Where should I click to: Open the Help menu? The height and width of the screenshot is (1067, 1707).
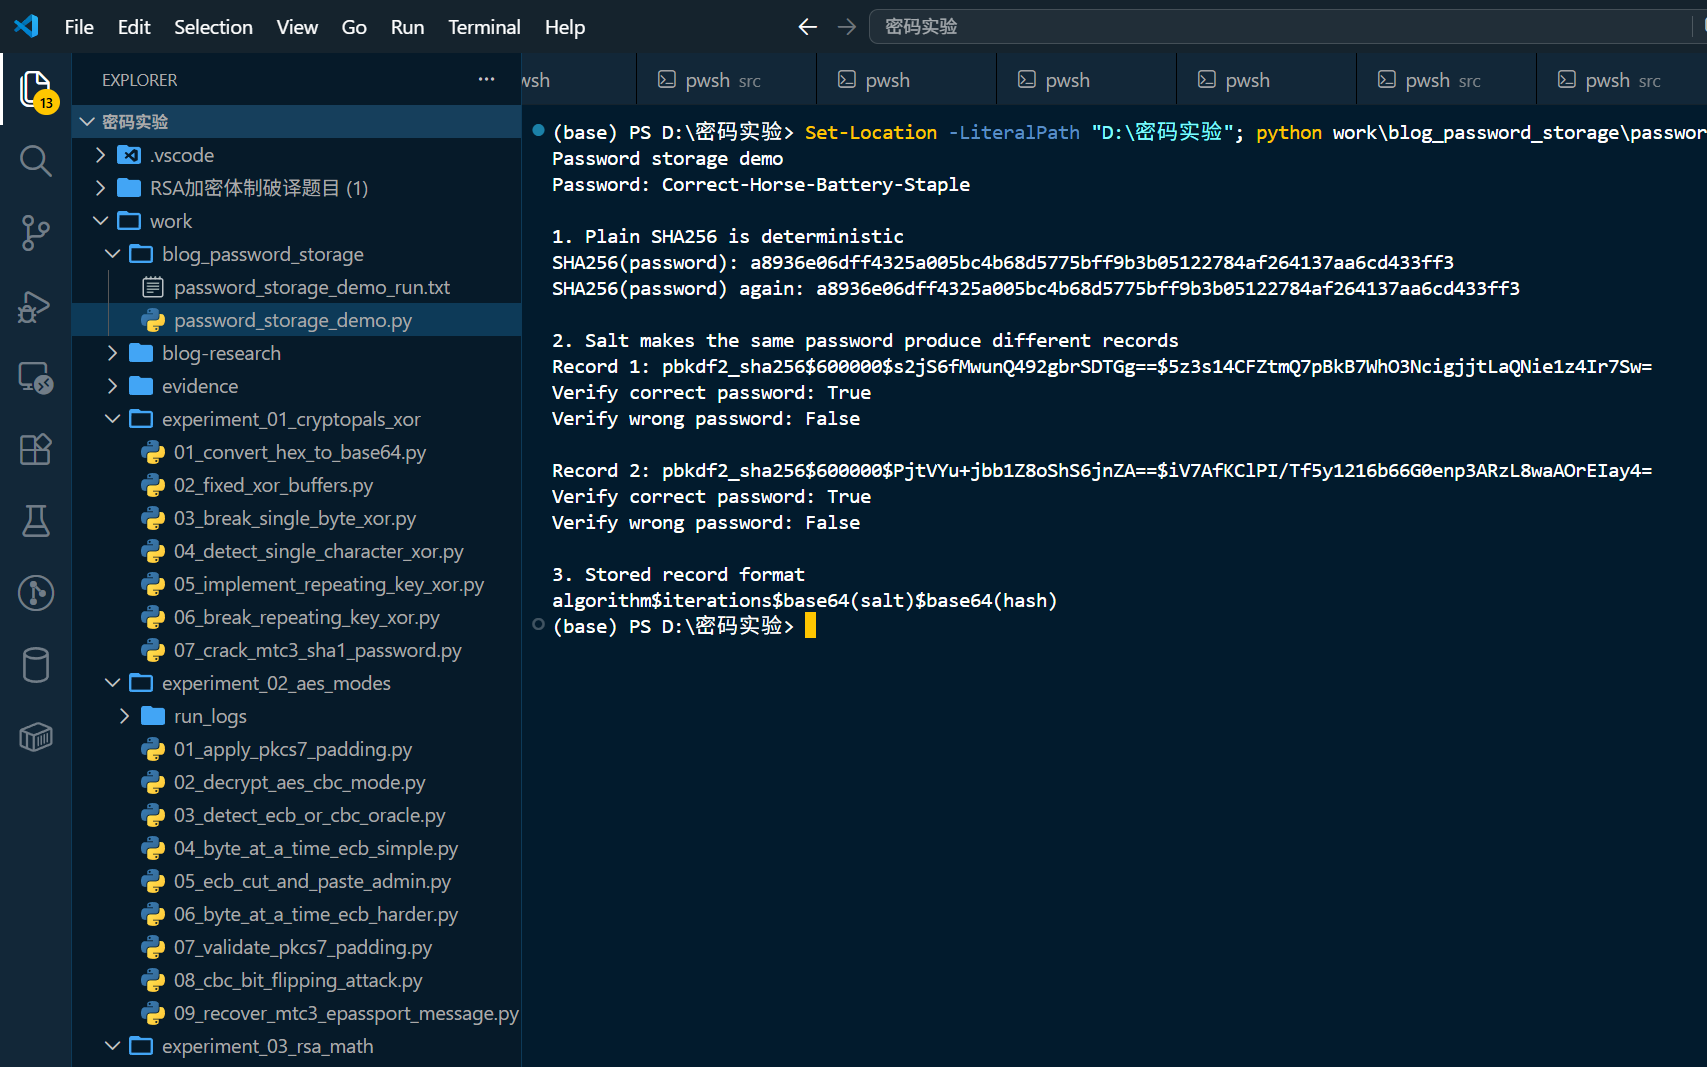pyautogui.click(x=565, y=27)
